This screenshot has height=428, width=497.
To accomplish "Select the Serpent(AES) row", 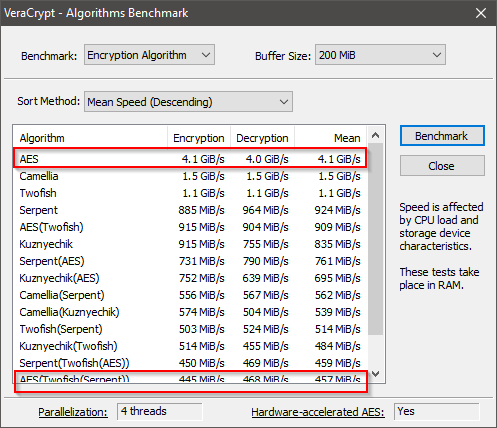I will [190, 261].
